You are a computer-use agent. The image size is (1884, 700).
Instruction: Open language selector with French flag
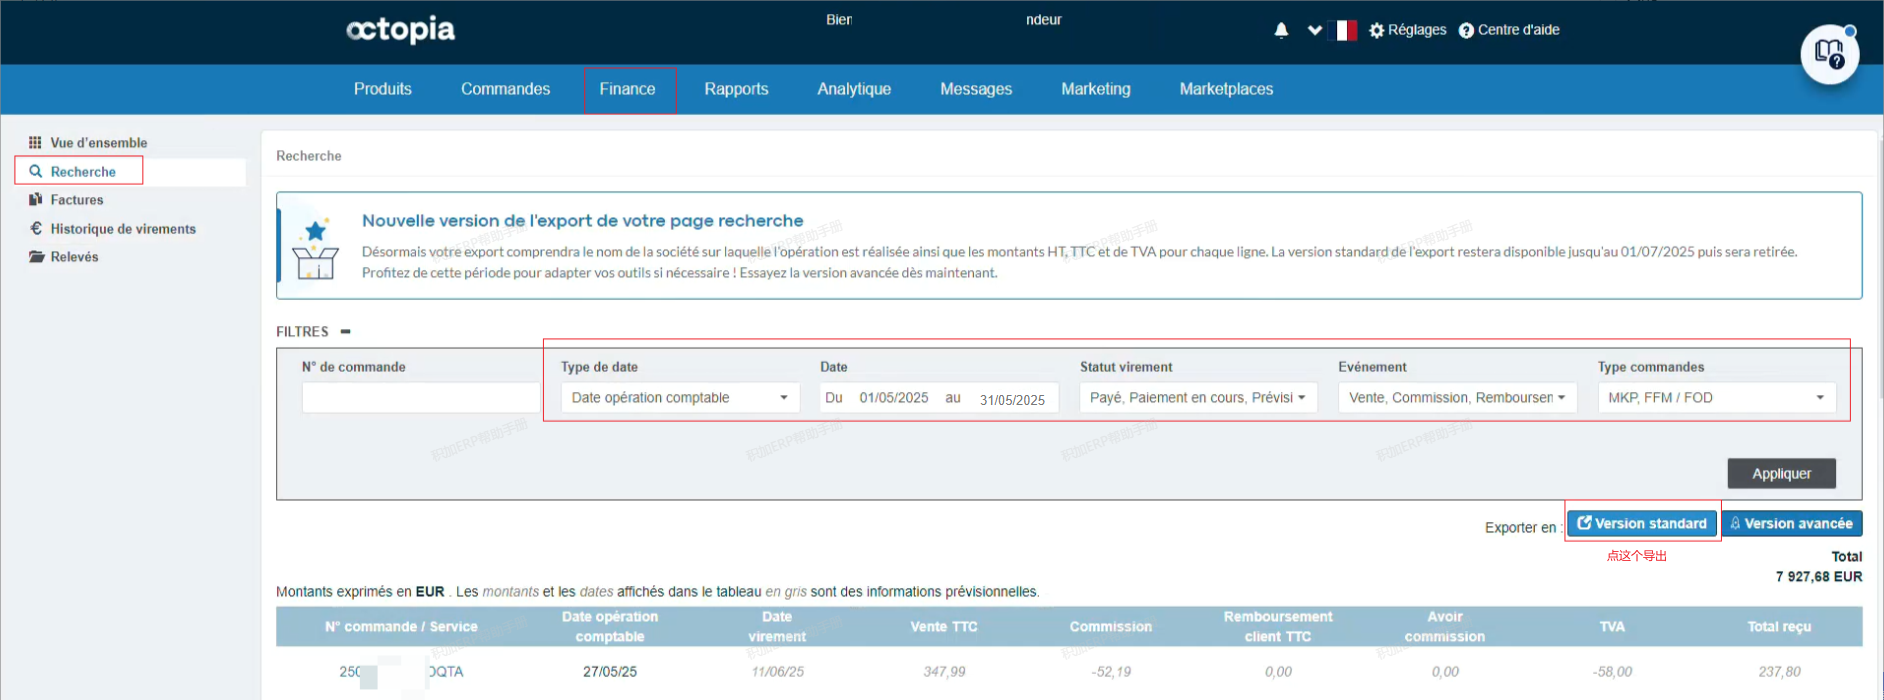click(1346, 30)
